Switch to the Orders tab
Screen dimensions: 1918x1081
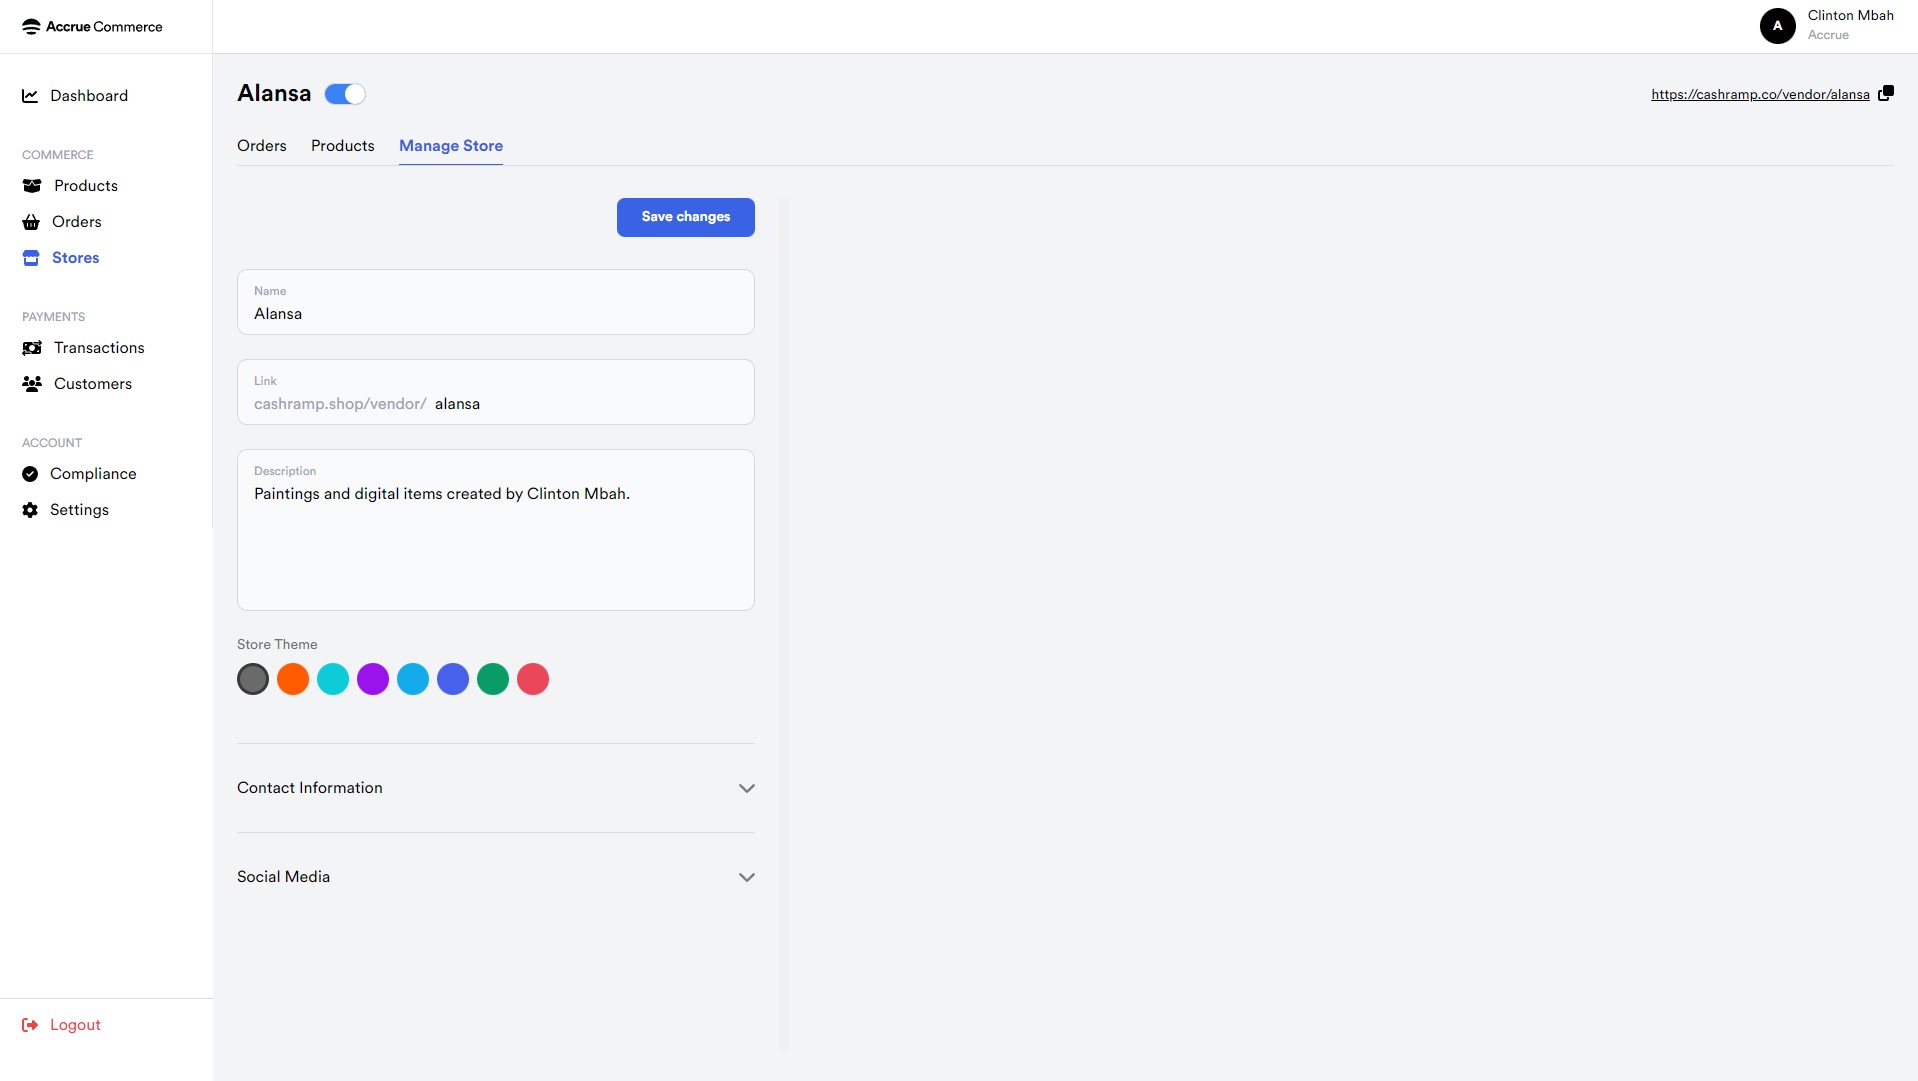click(261, 146)
